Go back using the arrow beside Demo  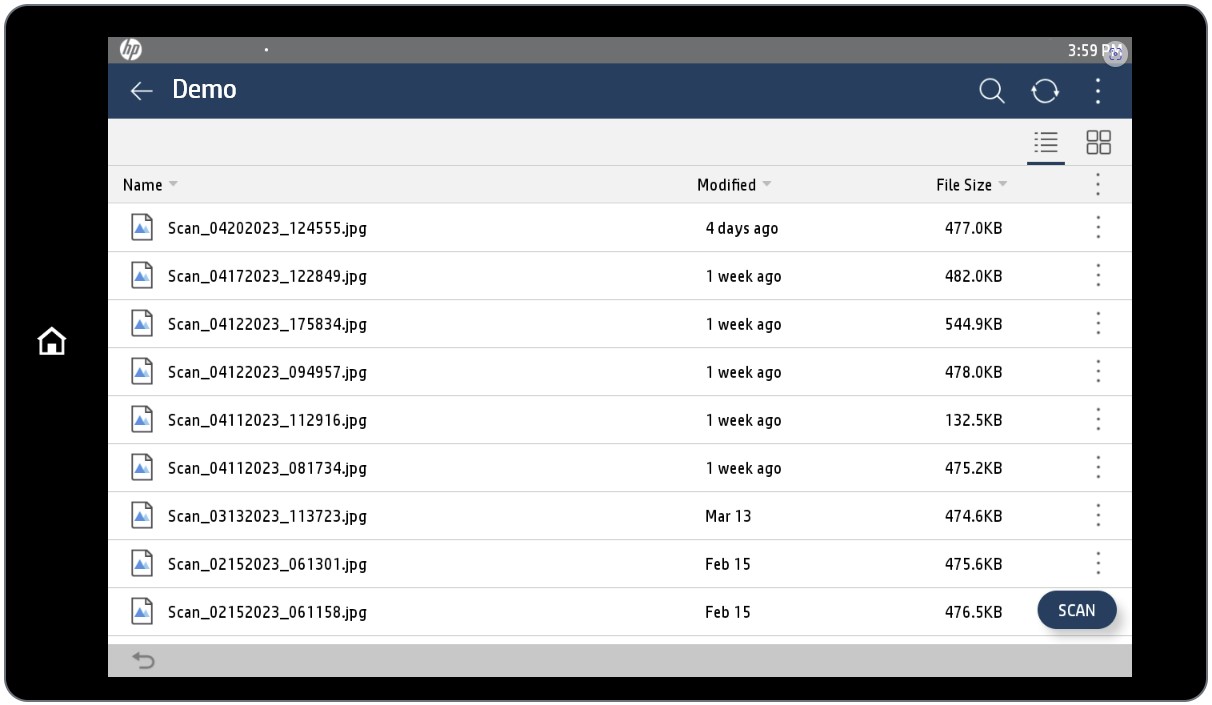tap(141, 91)
